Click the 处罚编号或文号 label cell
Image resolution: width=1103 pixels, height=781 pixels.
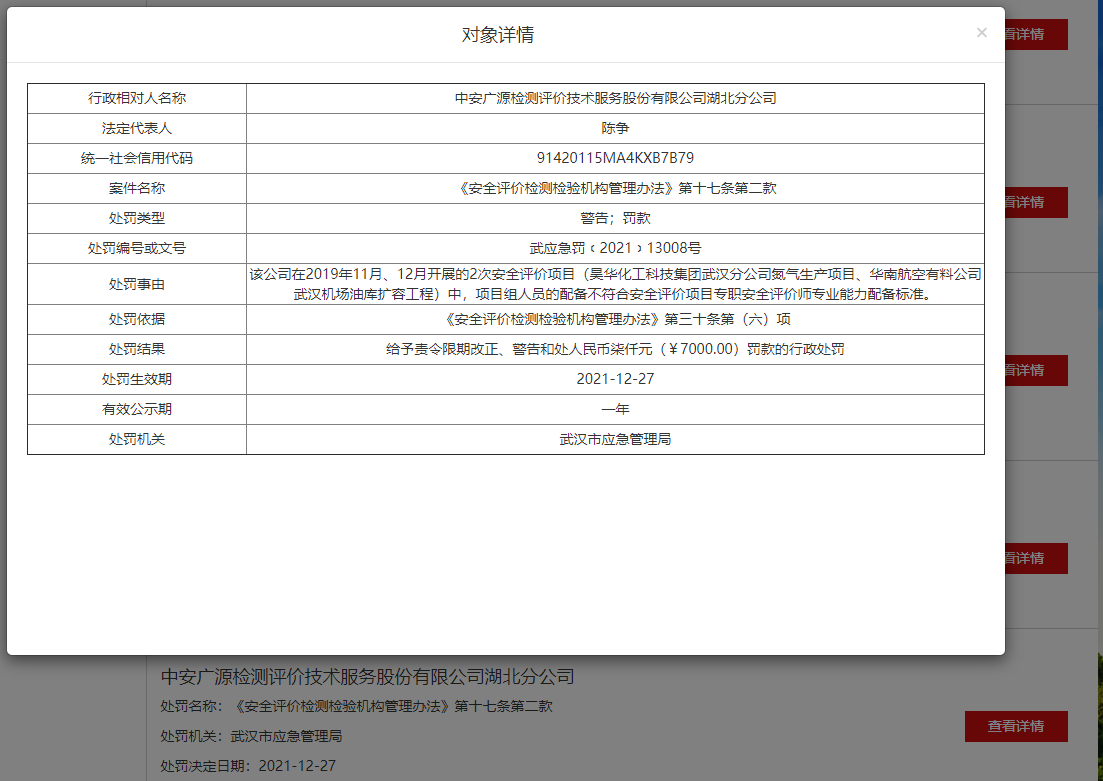coord(137,249)
